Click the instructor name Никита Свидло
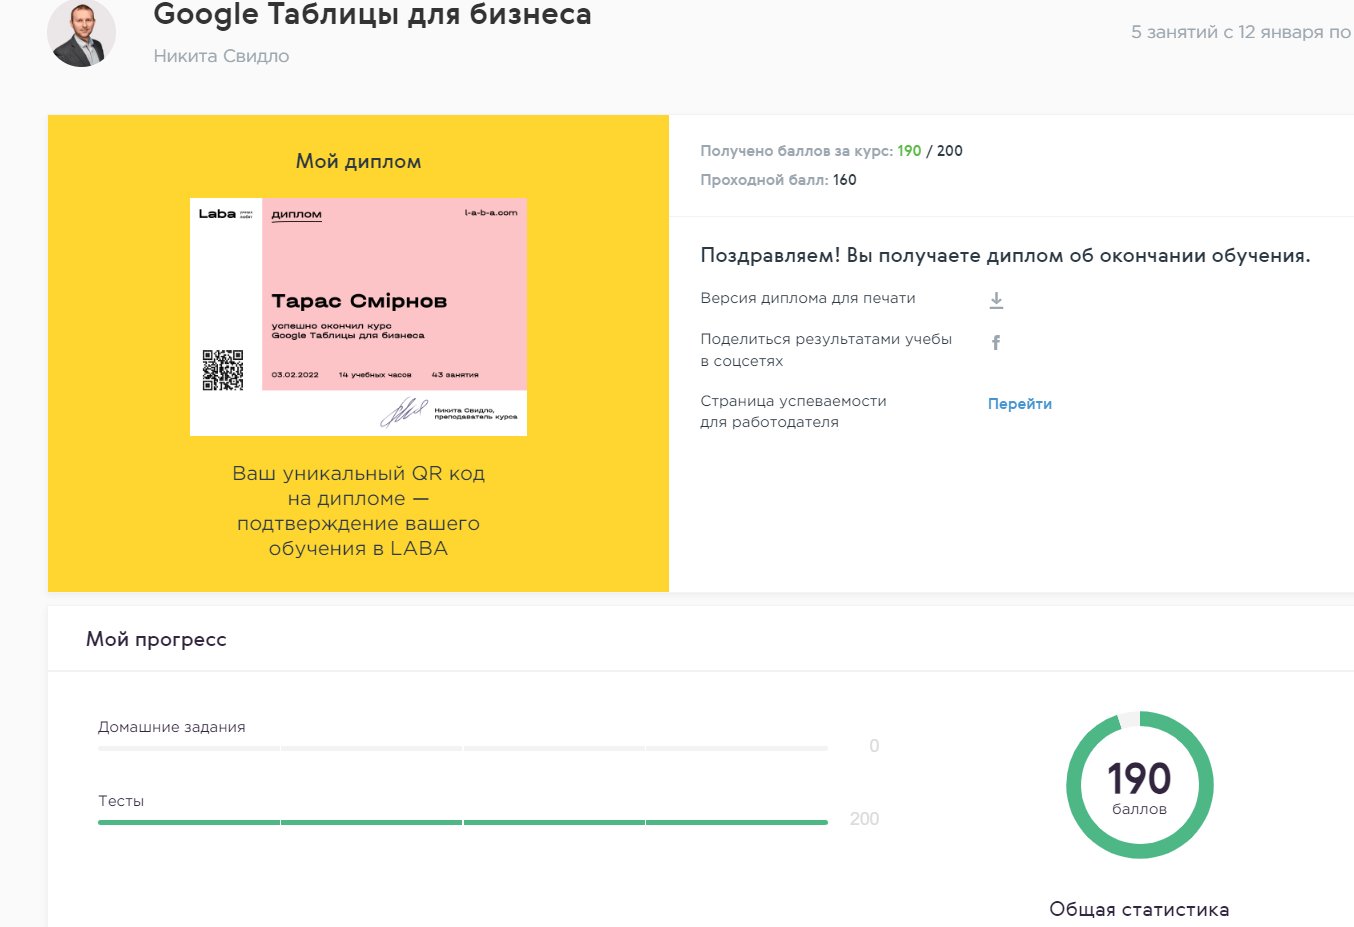 [221, 56]
